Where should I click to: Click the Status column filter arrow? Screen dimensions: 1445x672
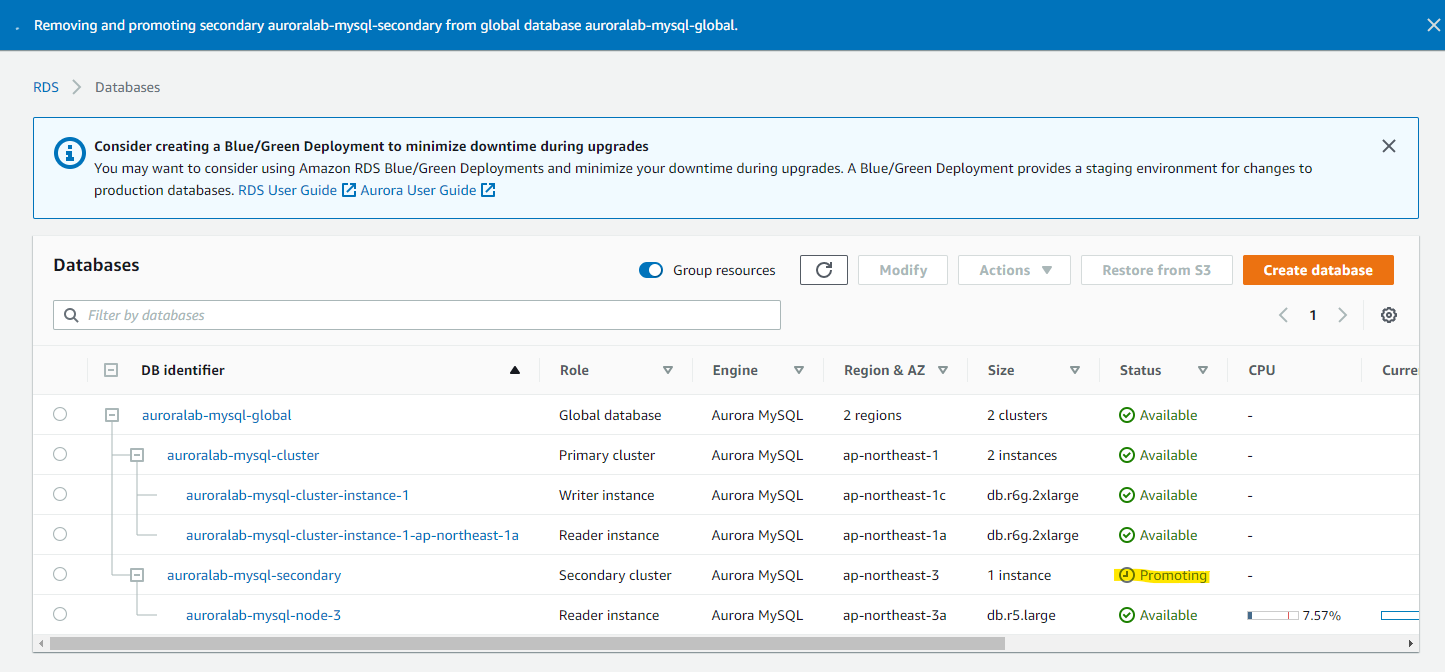tap(1203, 370)
